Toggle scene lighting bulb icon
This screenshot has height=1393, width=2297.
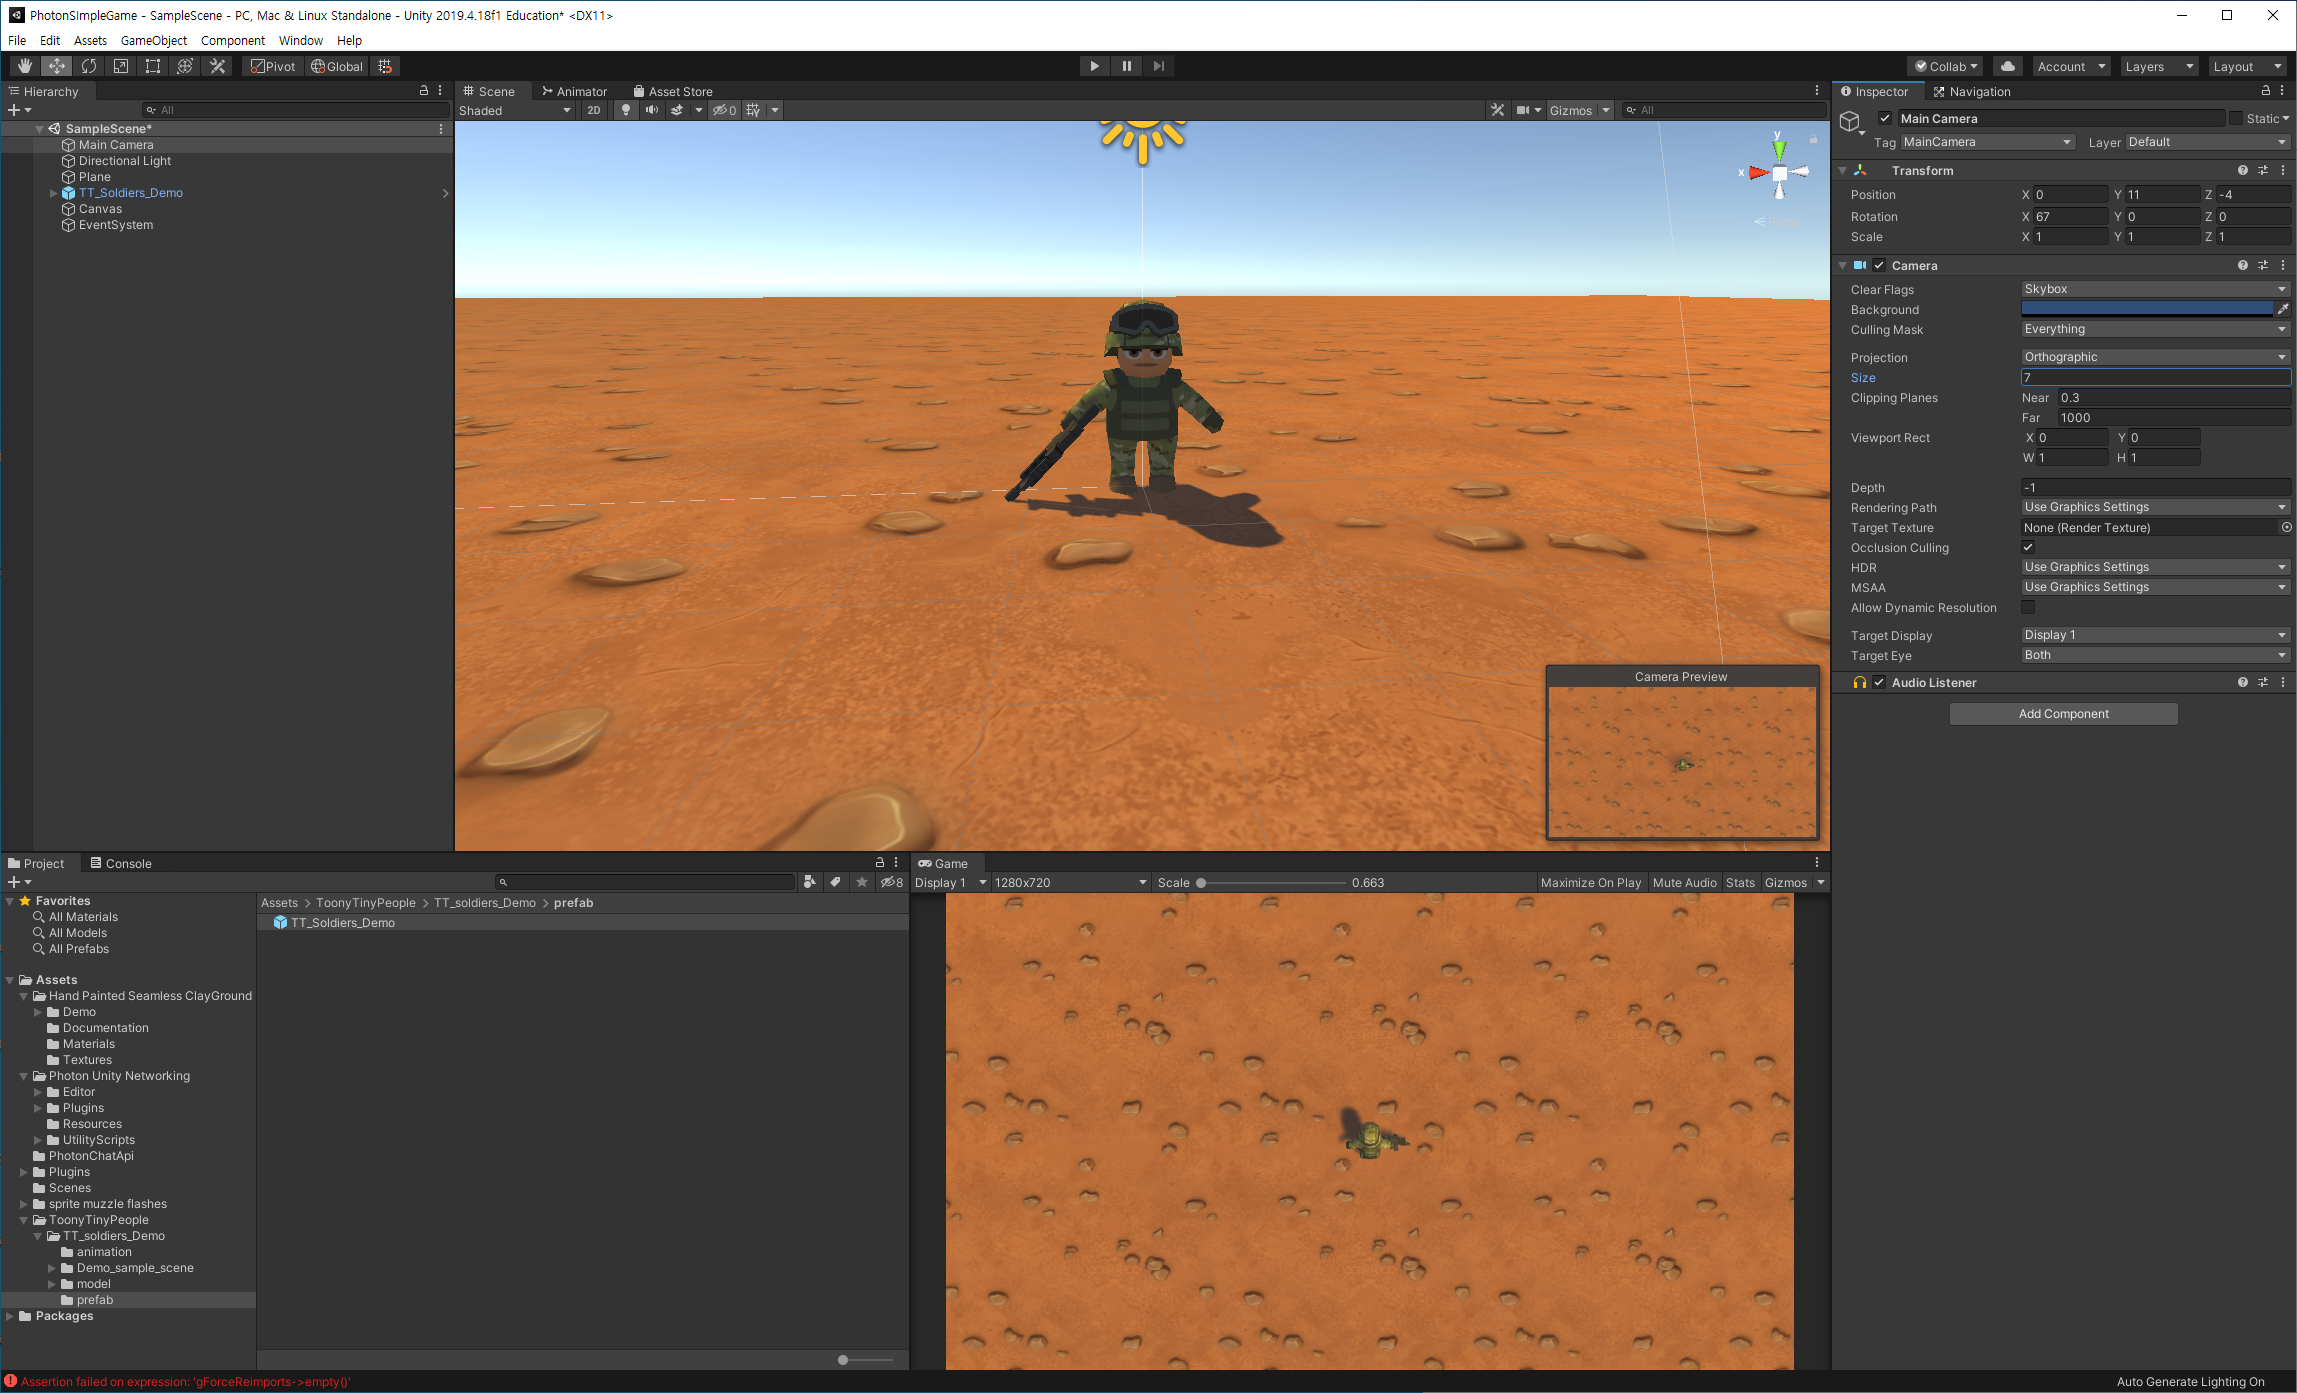[626, 110]
